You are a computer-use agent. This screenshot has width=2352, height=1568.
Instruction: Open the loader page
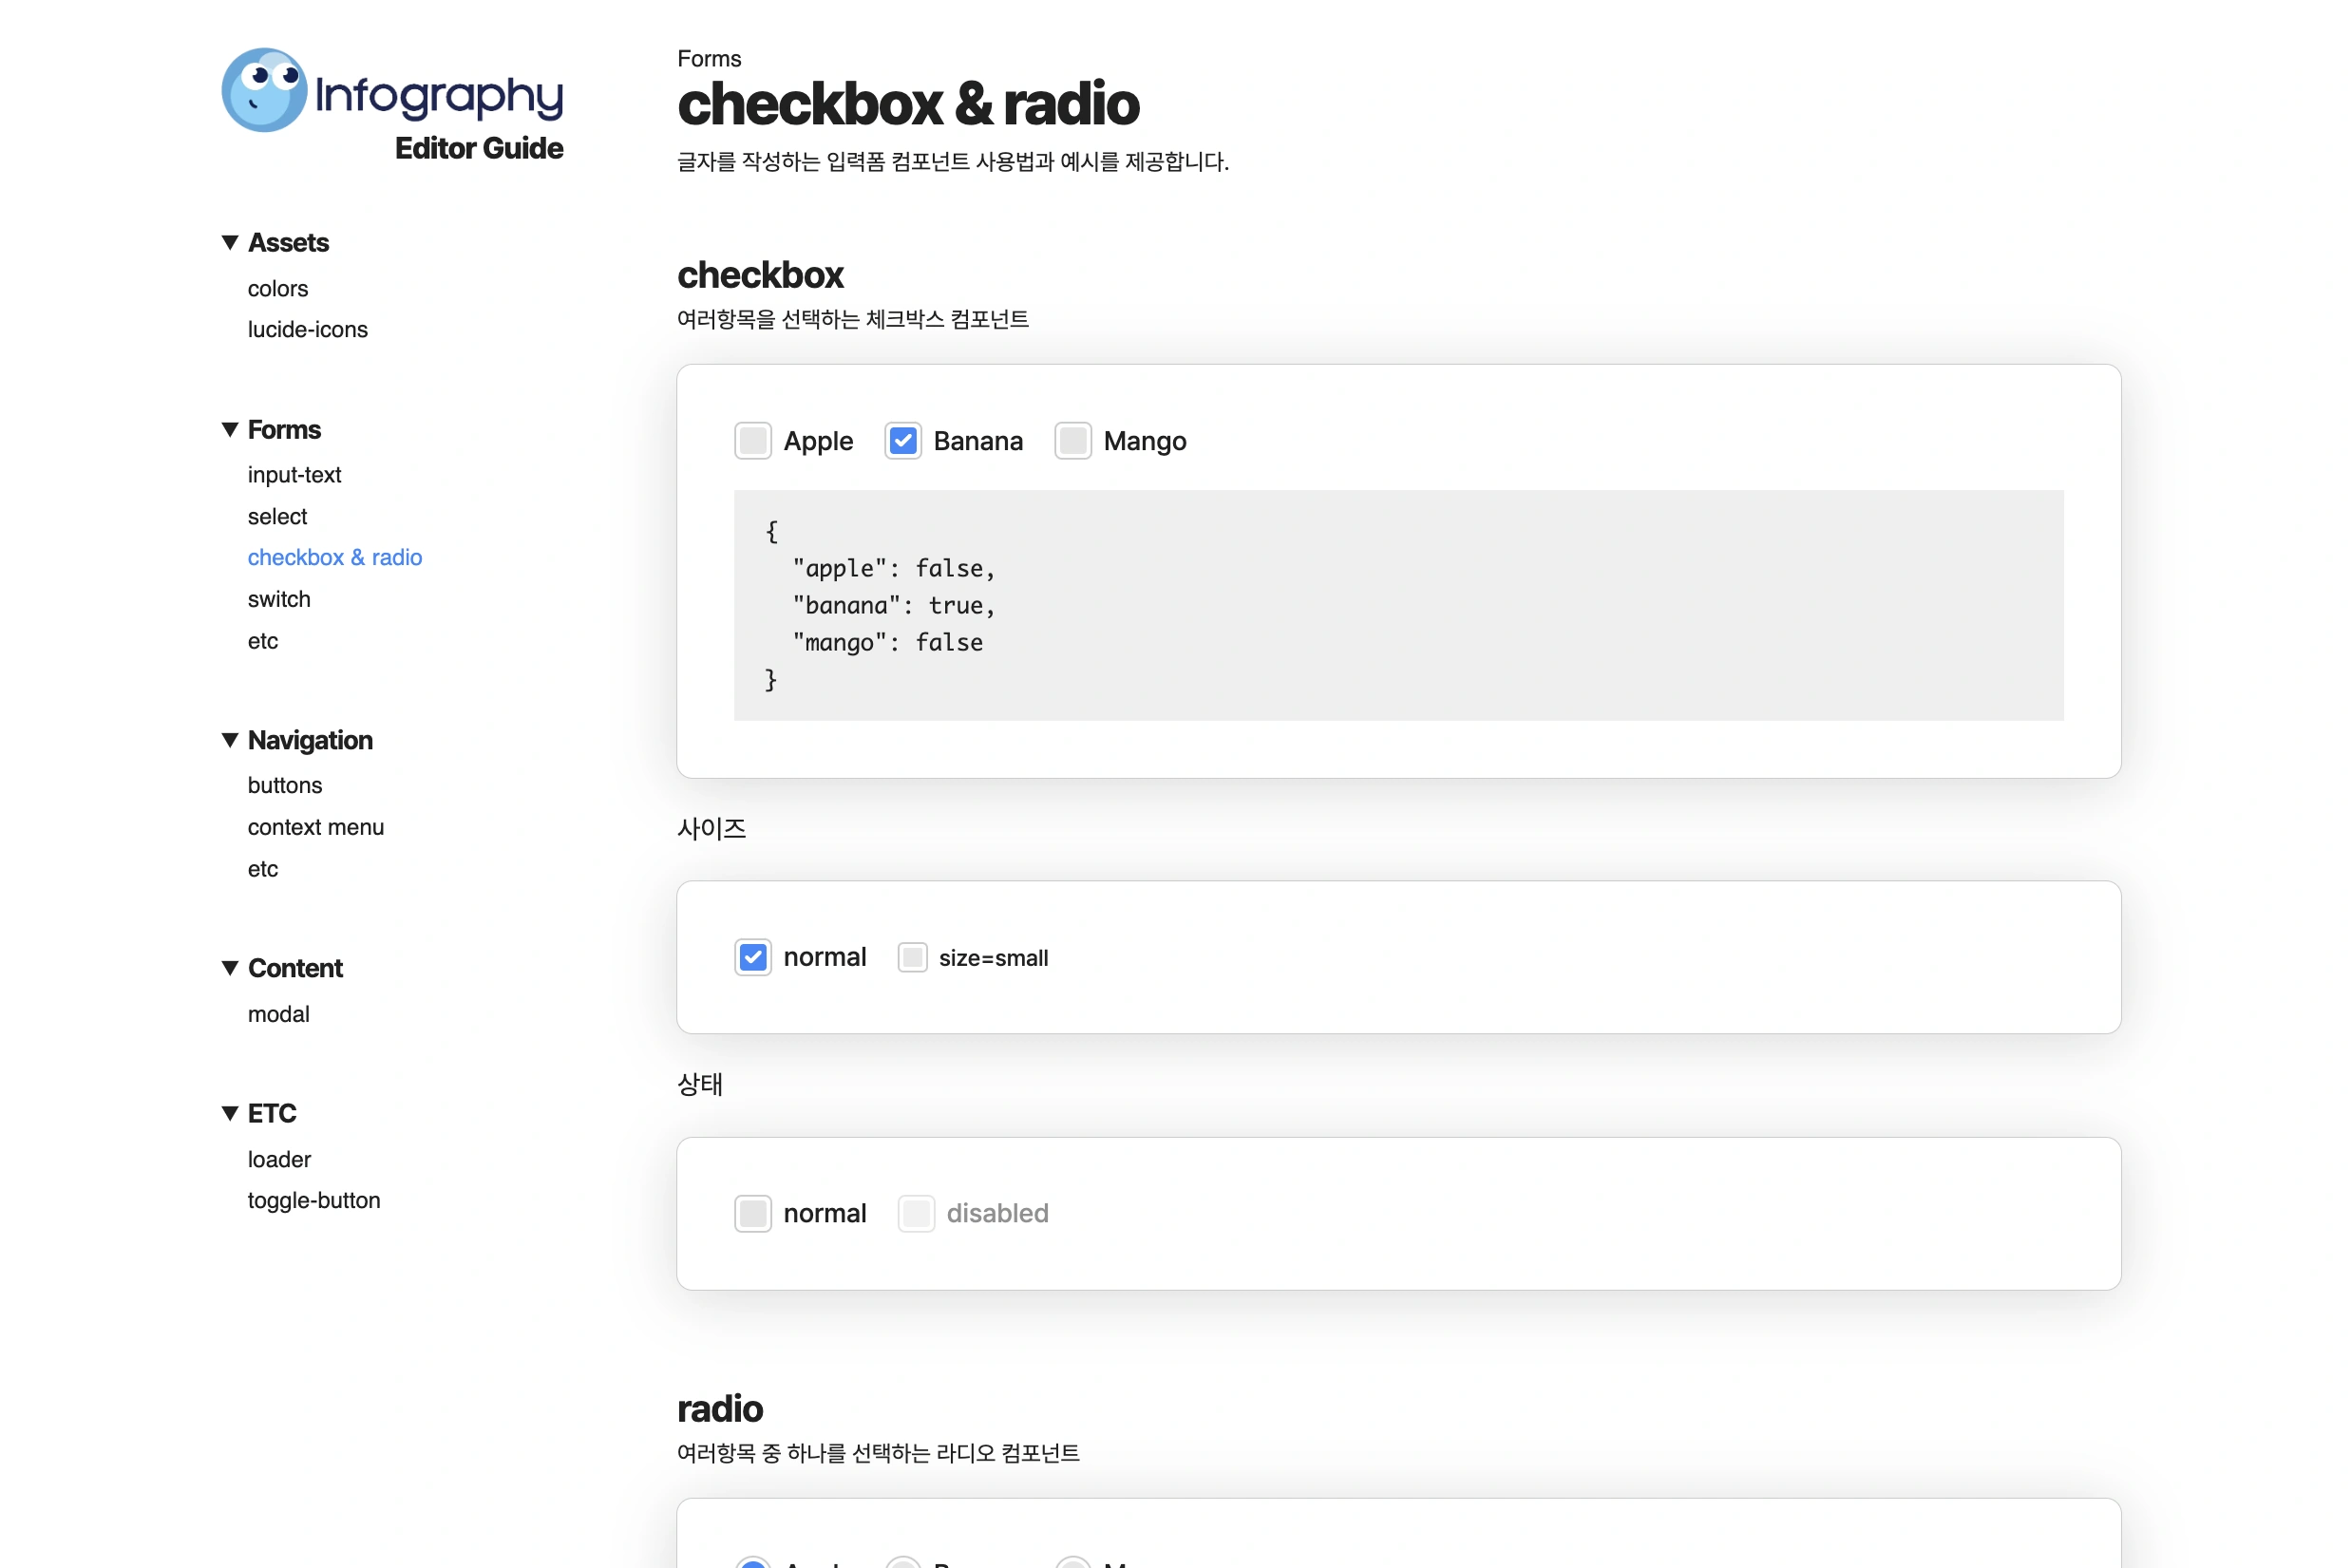click(280, 1160)
